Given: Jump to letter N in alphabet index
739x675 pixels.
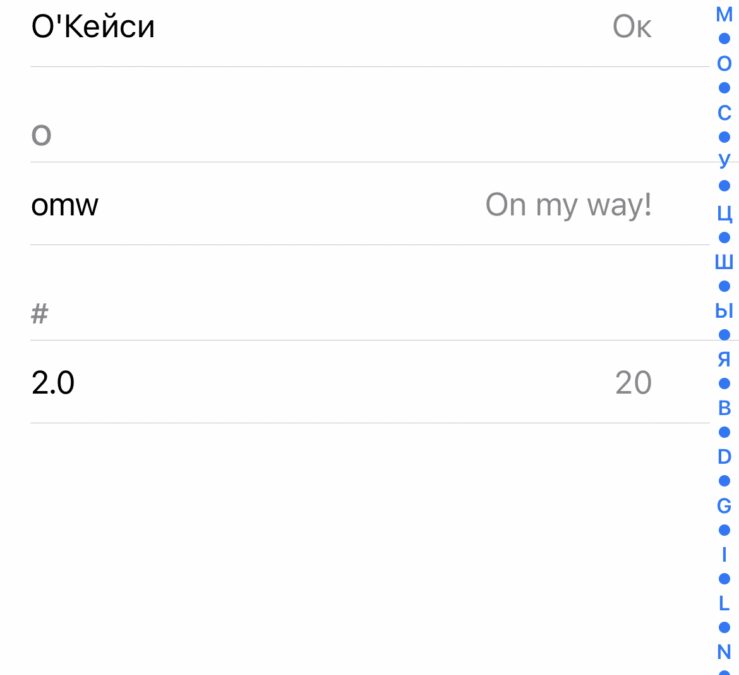Looking at the screenshot, I should (724, 652).
